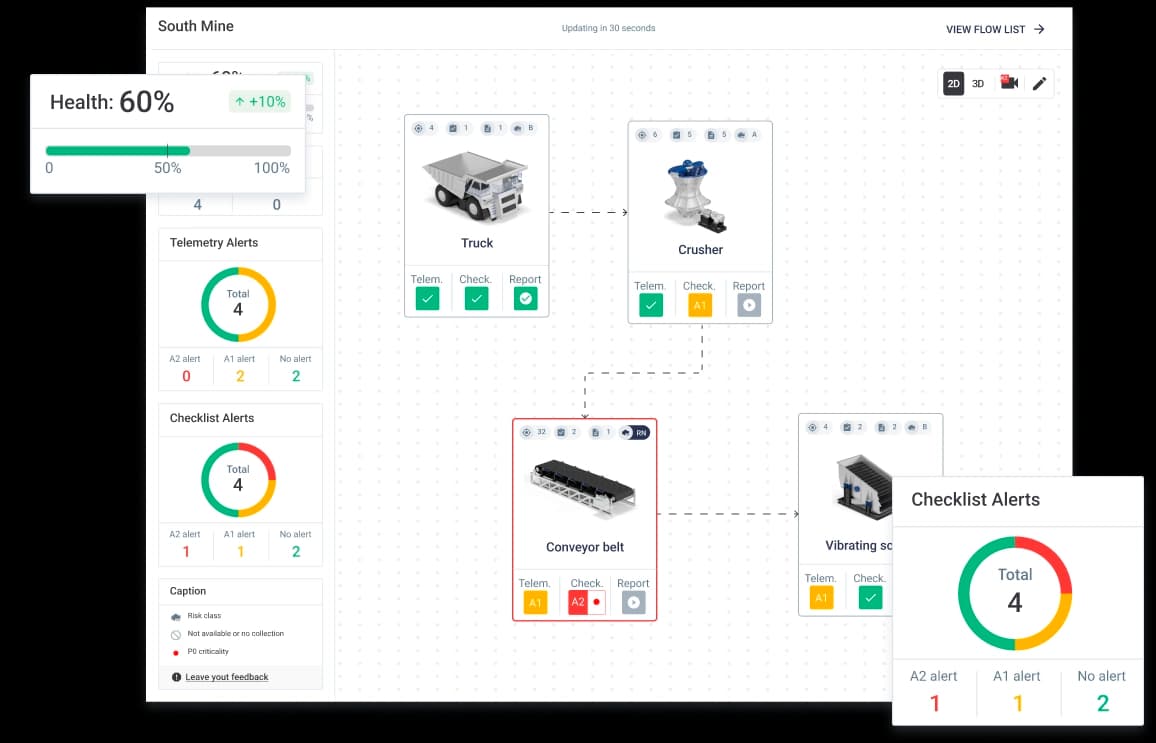Viewport: 1156px width, 743px height.
Task: Click the video camera recording icon
Action: [x=1009, y=83]
